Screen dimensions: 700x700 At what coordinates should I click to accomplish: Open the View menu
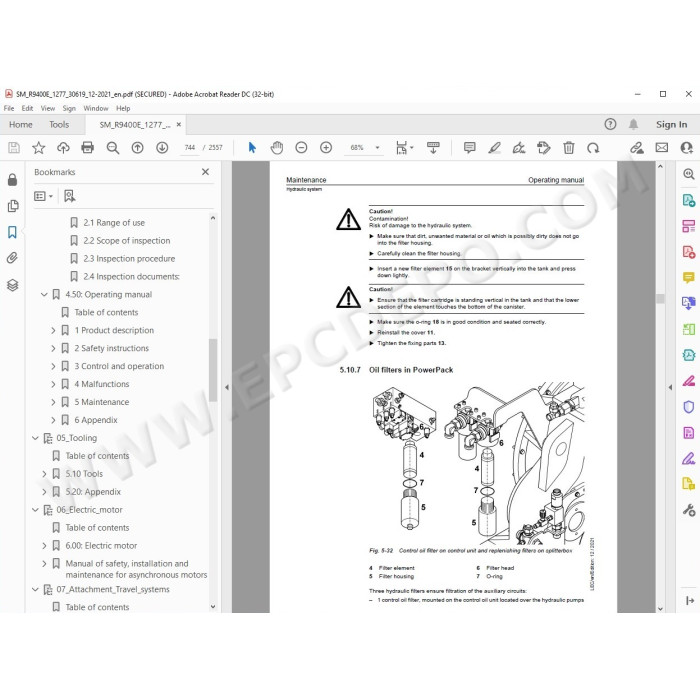click(x=48, y=108)
